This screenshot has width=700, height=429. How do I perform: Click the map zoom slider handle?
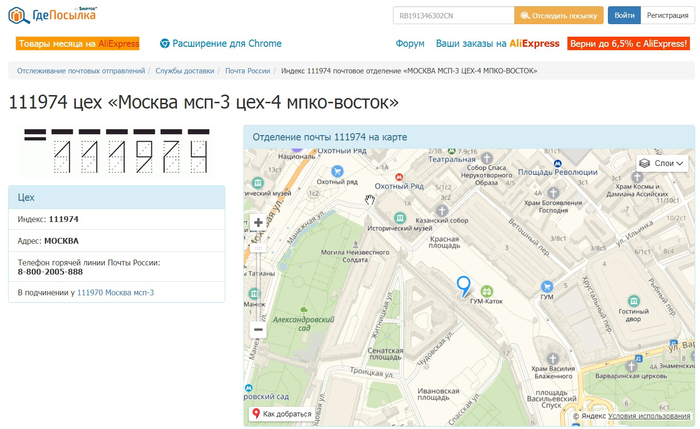[x=258, y=247]
